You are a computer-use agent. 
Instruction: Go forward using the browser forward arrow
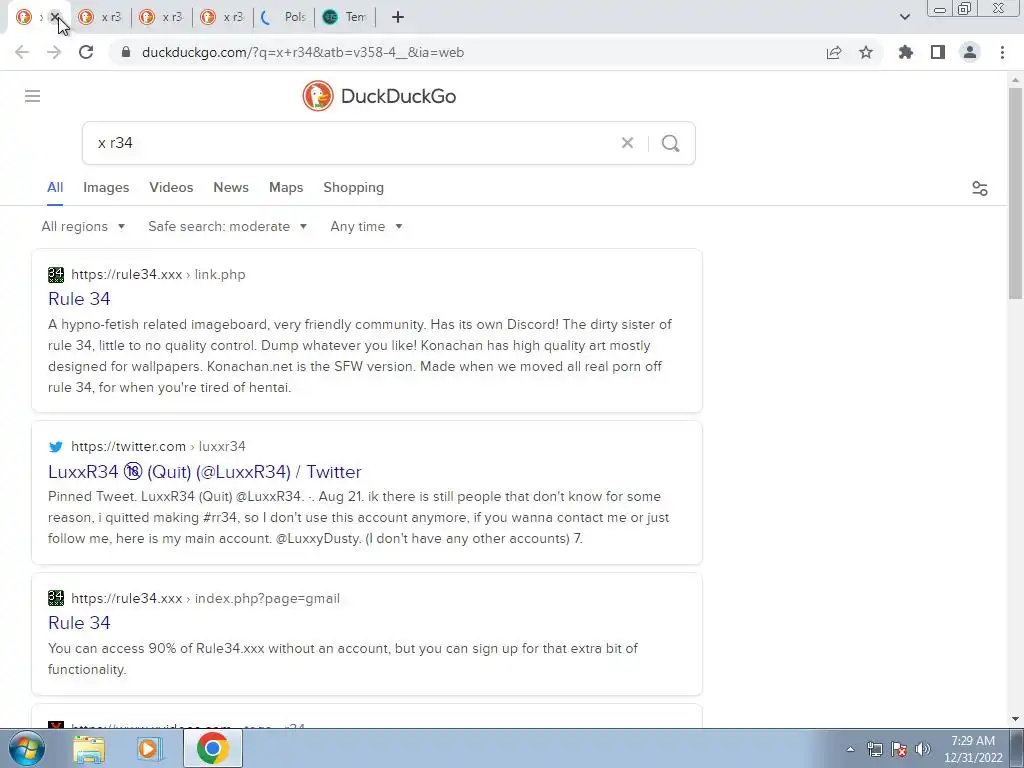point(54,52)
